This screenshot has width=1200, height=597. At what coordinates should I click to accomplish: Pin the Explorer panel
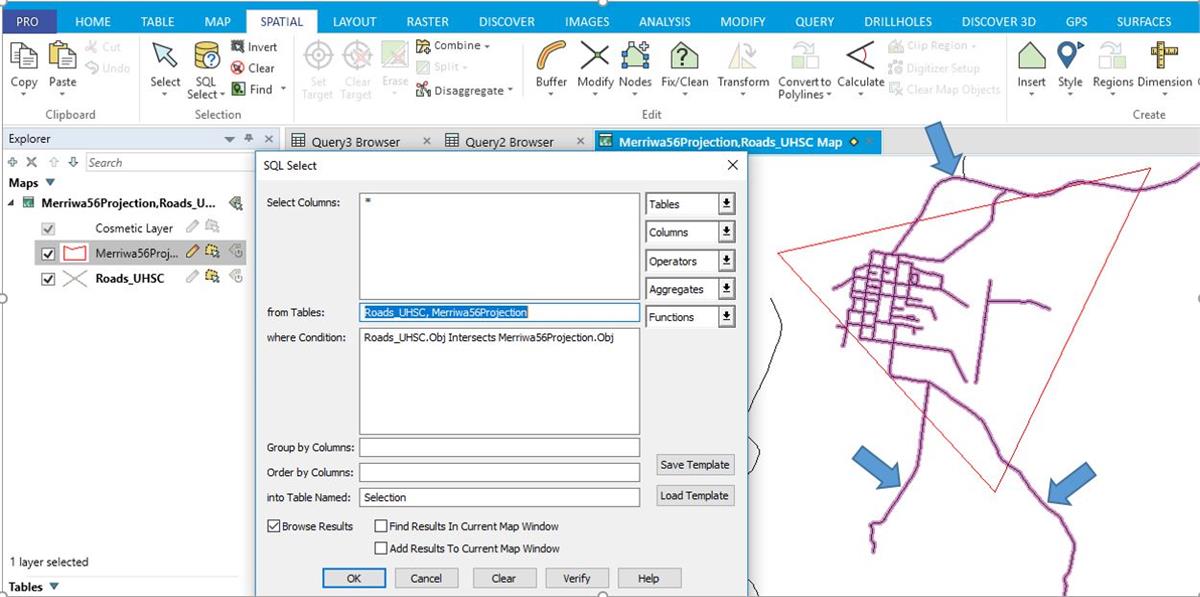[x=249, y=140]
